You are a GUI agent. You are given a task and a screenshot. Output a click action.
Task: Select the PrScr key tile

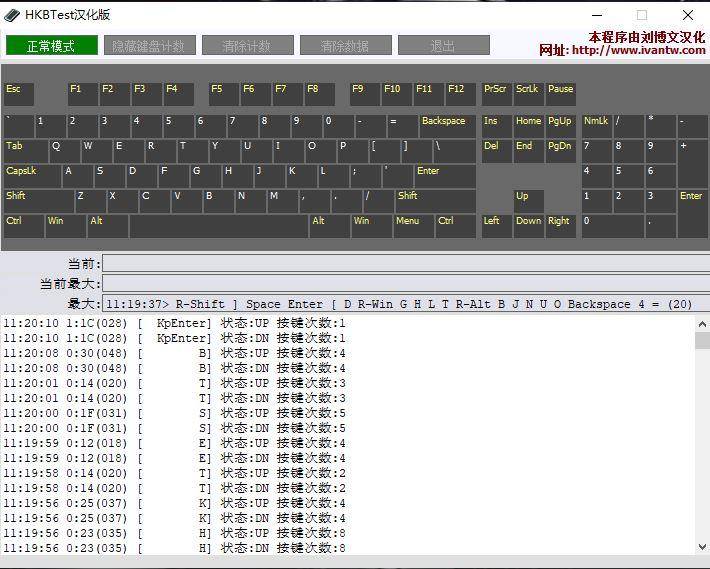point(497,94)
